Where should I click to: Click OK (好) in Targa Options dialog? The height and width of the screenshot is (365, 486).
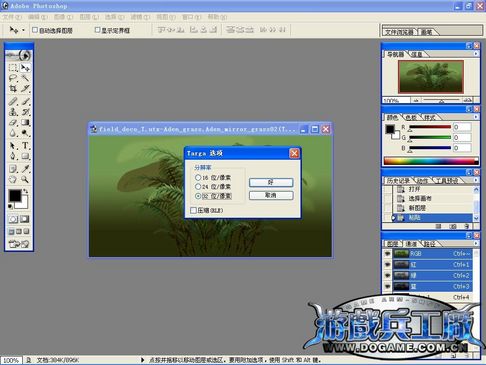click(x=271, y=182)
